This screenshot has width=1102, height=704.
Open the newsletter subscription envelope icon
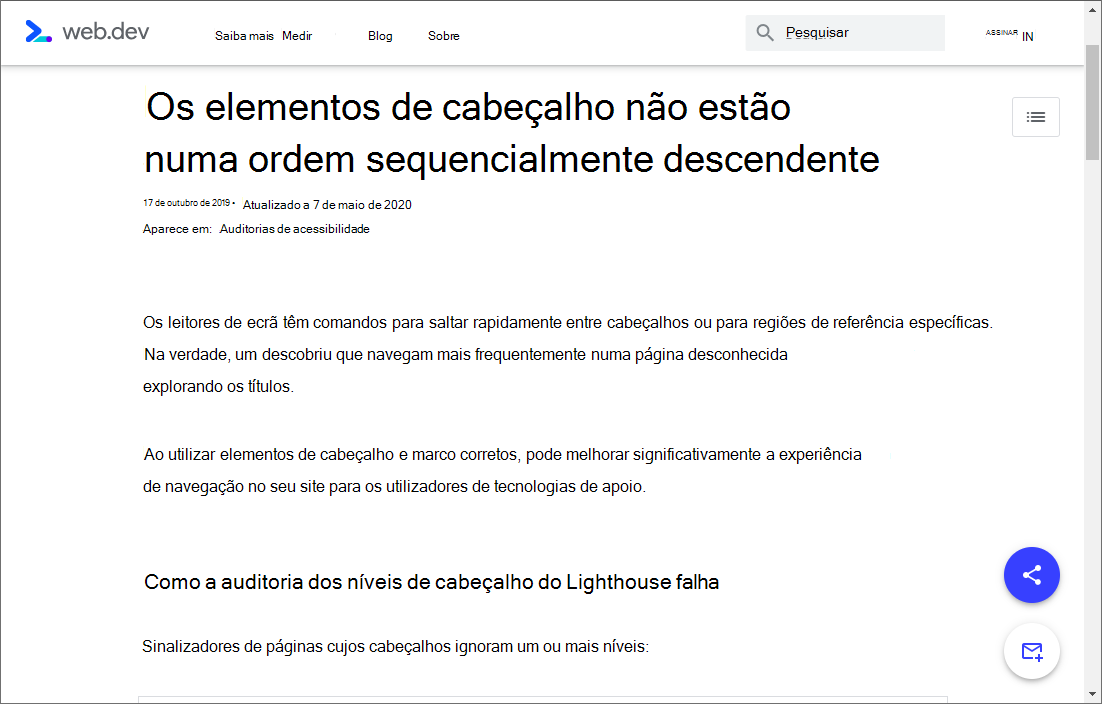click(x=1031, y=651)
